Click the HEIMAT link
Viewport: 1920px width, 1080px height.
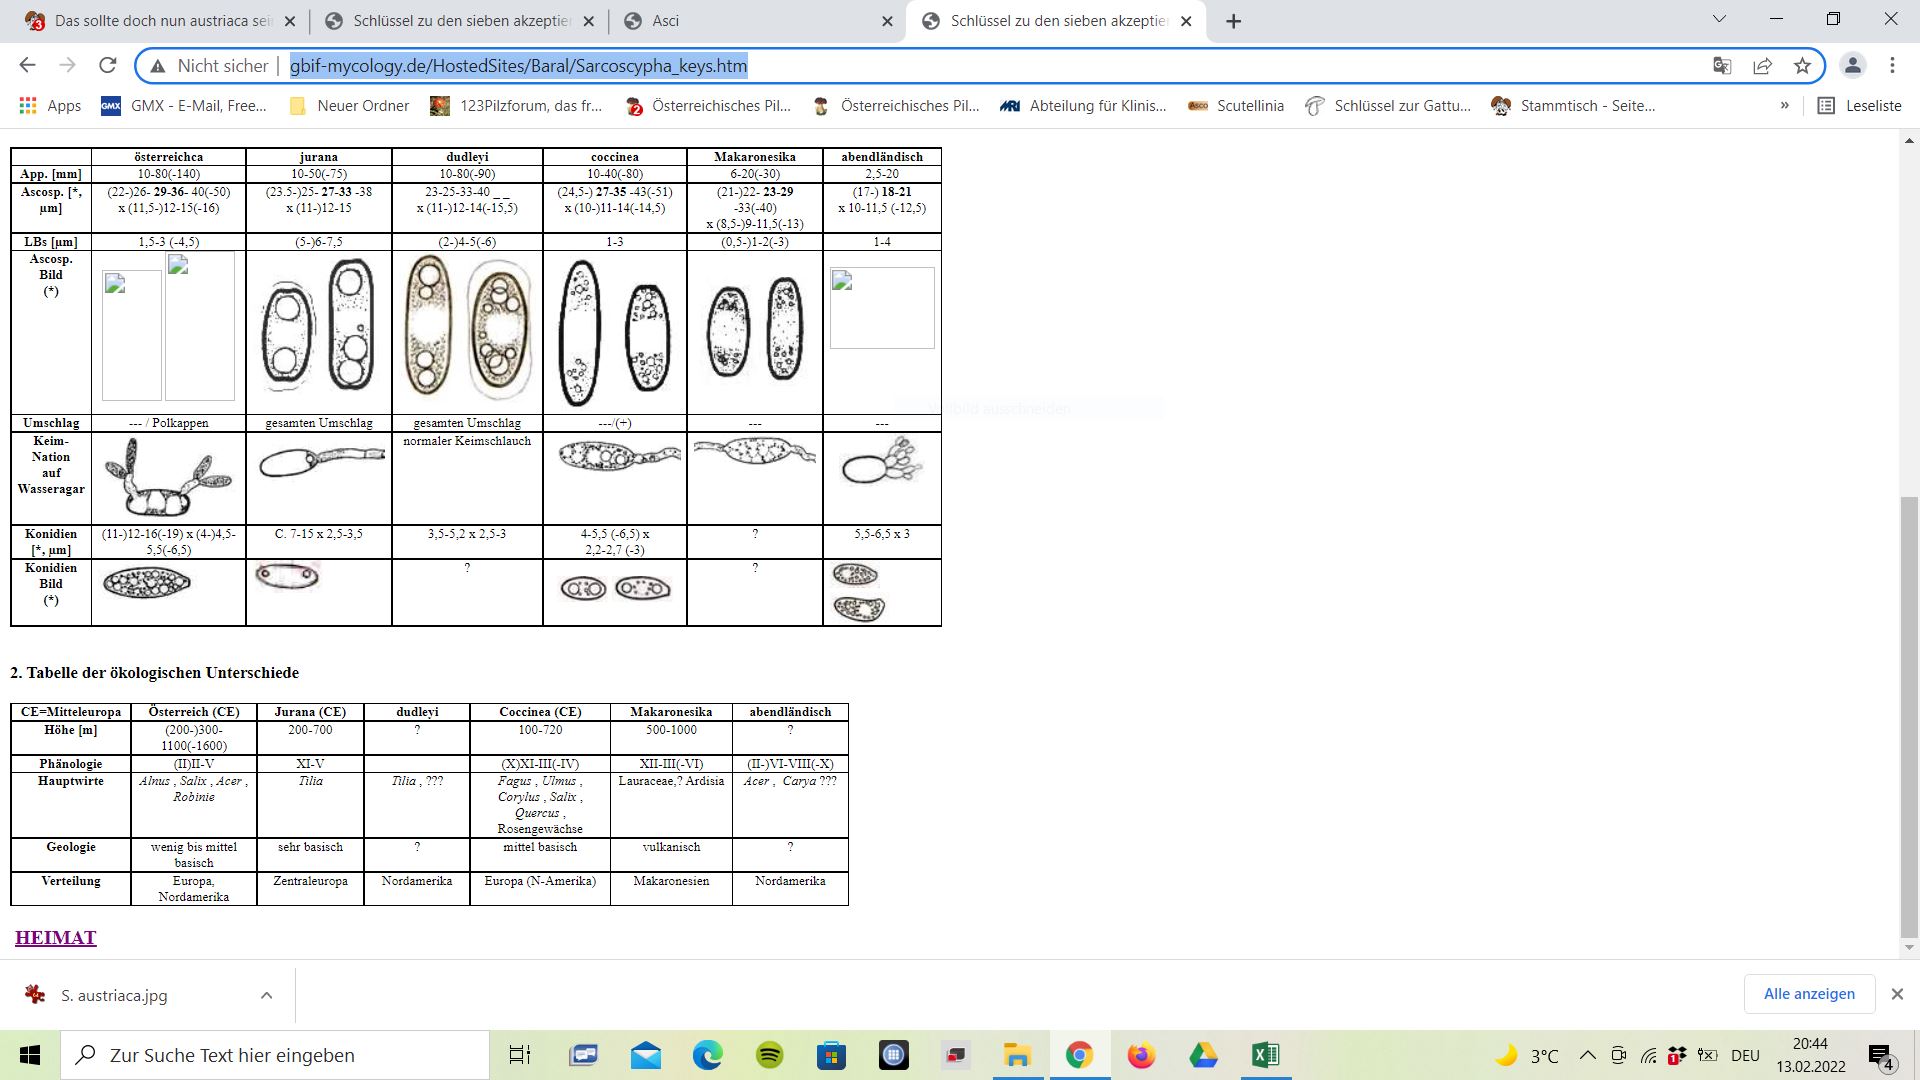tap(56, 938)
